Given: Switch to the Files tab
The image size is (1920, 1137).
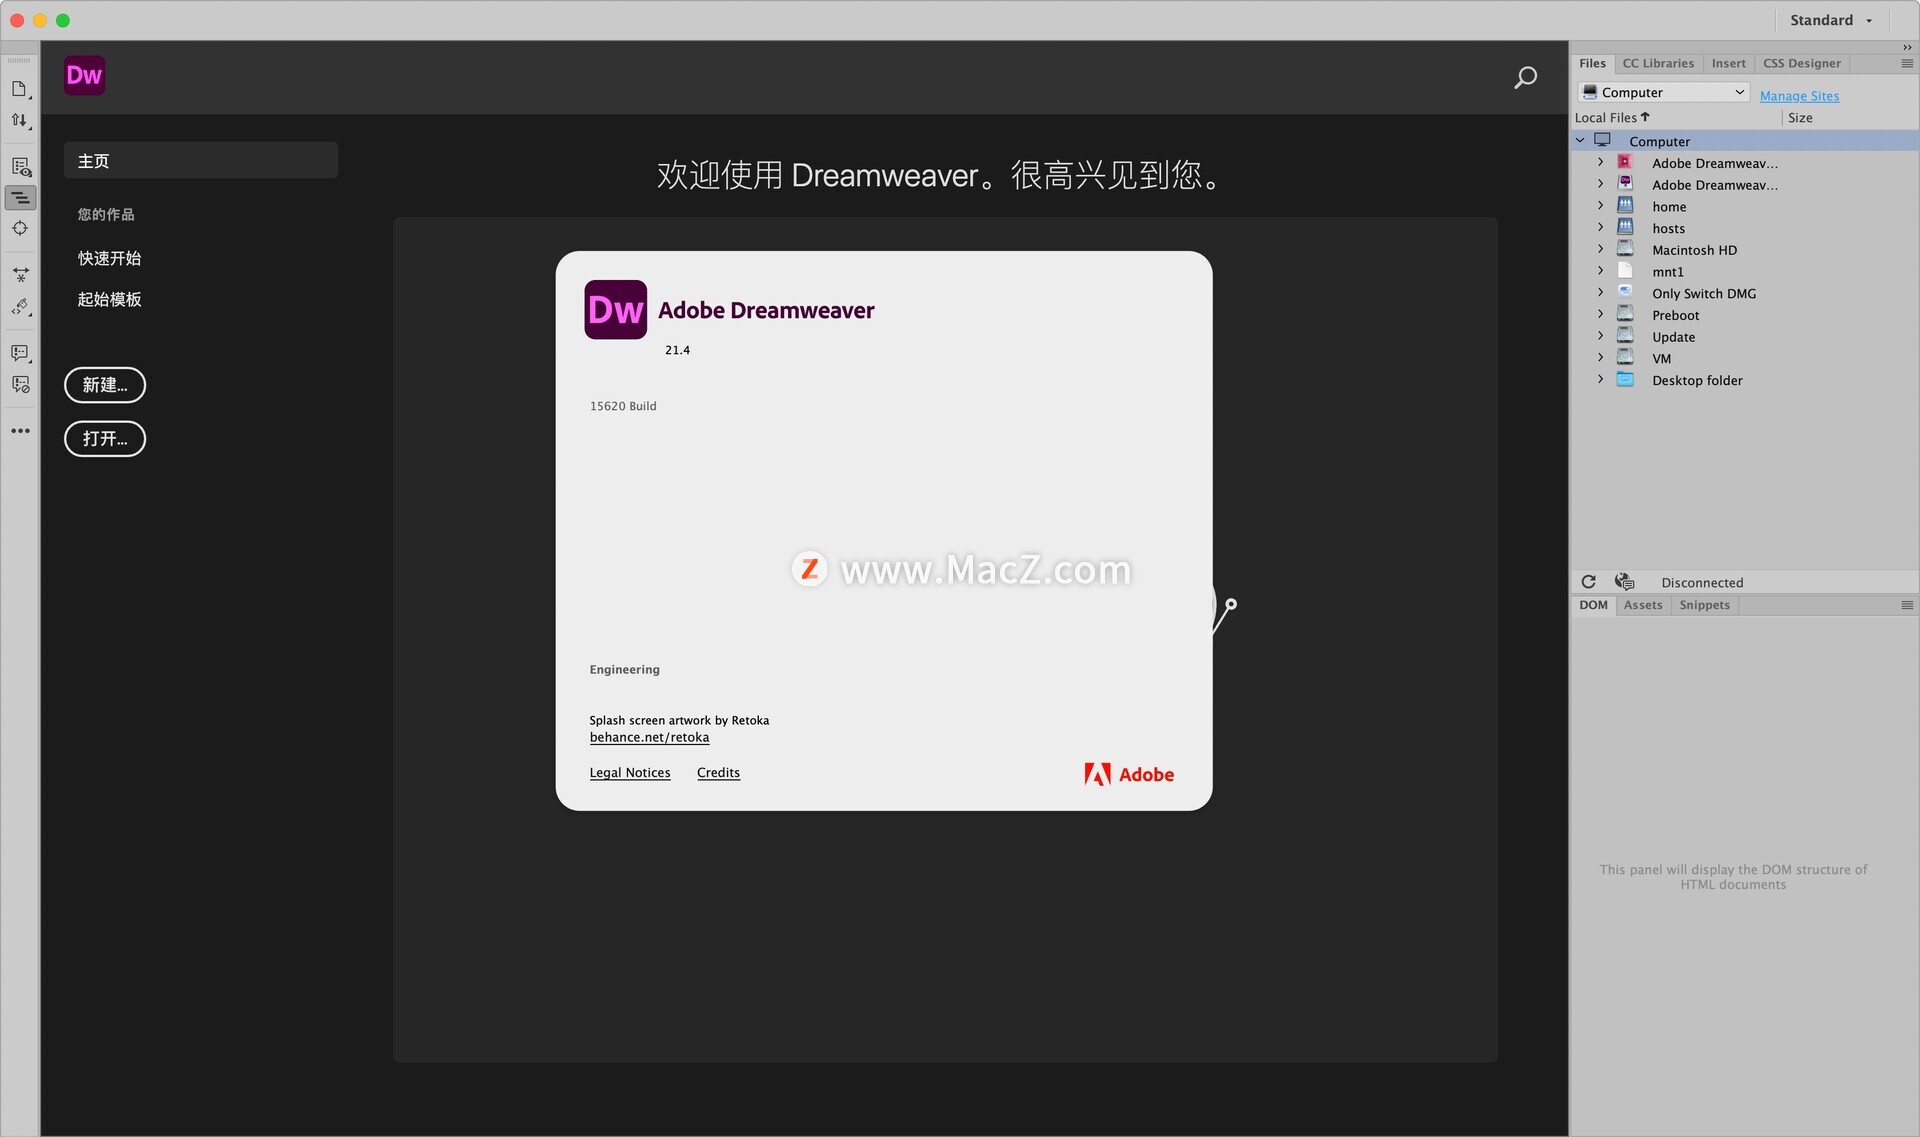Looking at the screenshot, I should [x=1592, y=63].
